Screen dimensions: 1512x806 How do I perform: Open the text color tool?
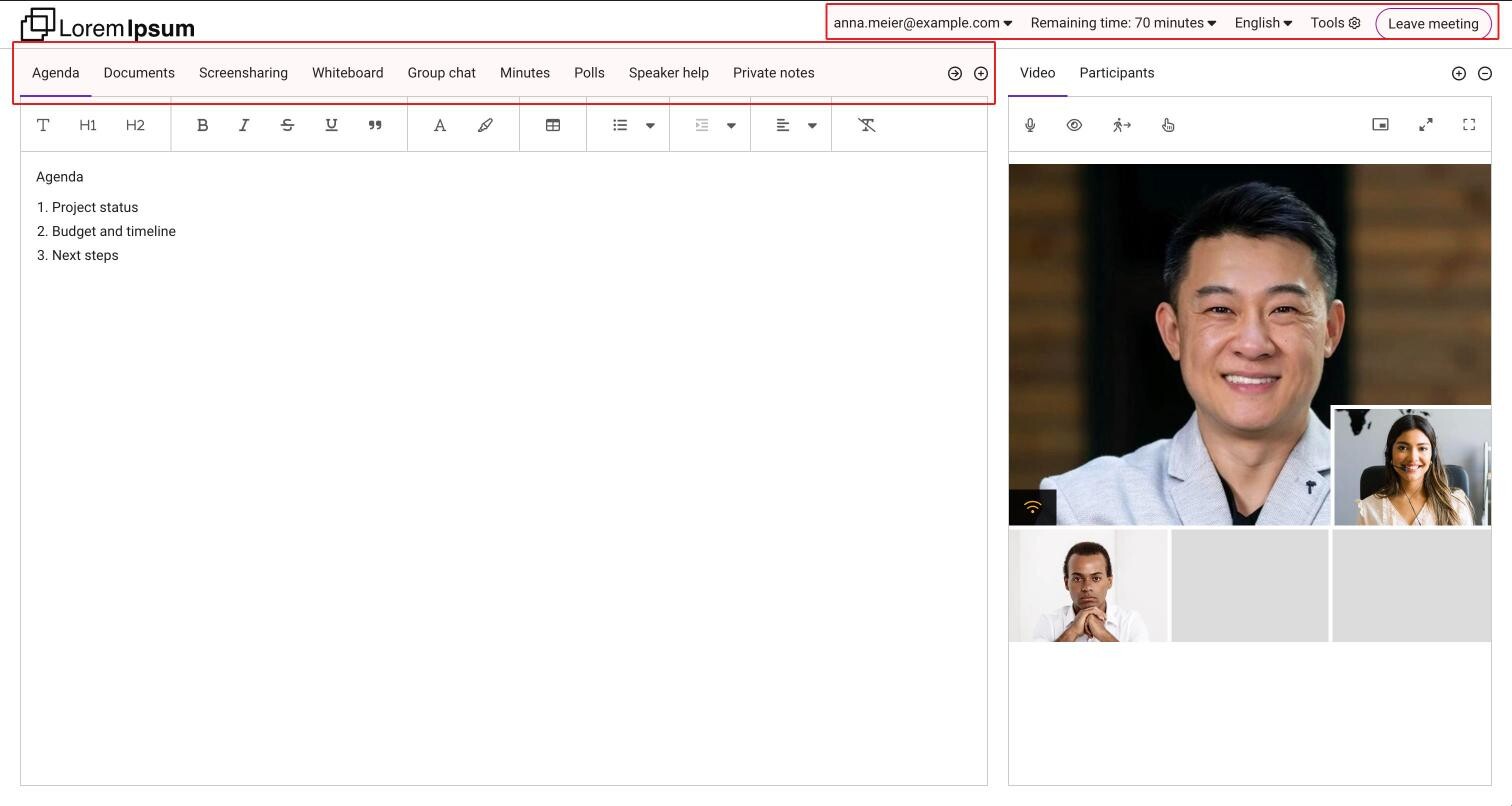(x=439, y=125)
